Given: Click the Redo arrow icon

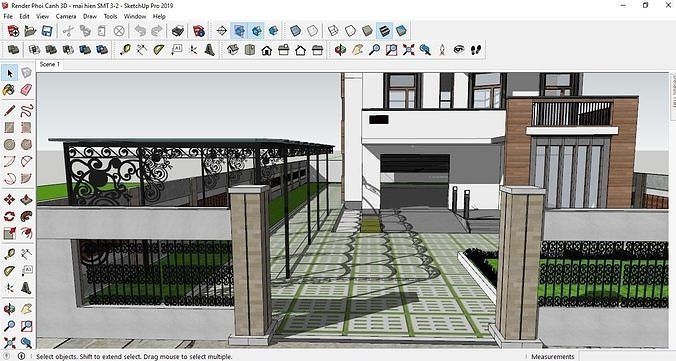Looking at the screenshot, I should pyautogui.click(x=157, y=31).
